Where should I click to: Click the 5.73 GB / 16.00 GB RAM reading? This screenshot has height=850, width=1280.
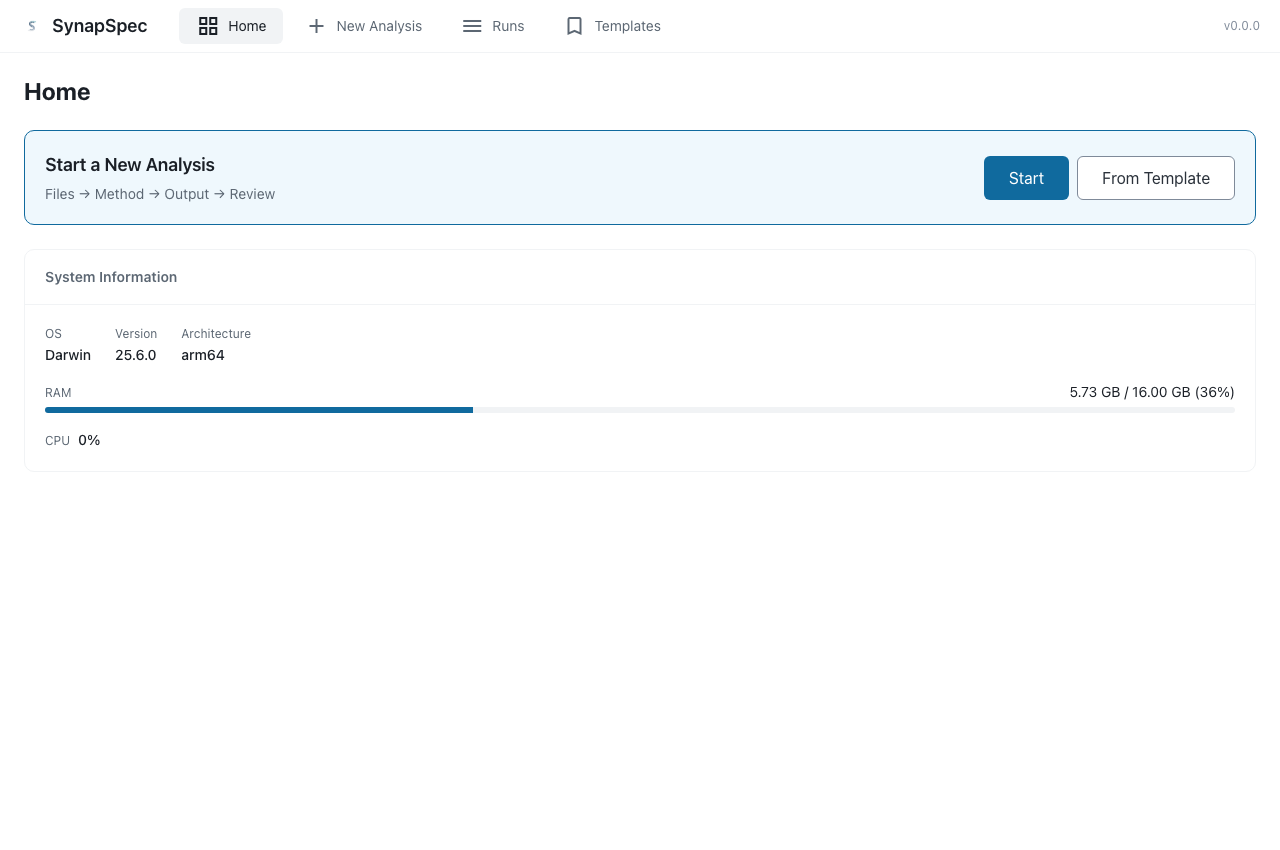click(1152, 392)
